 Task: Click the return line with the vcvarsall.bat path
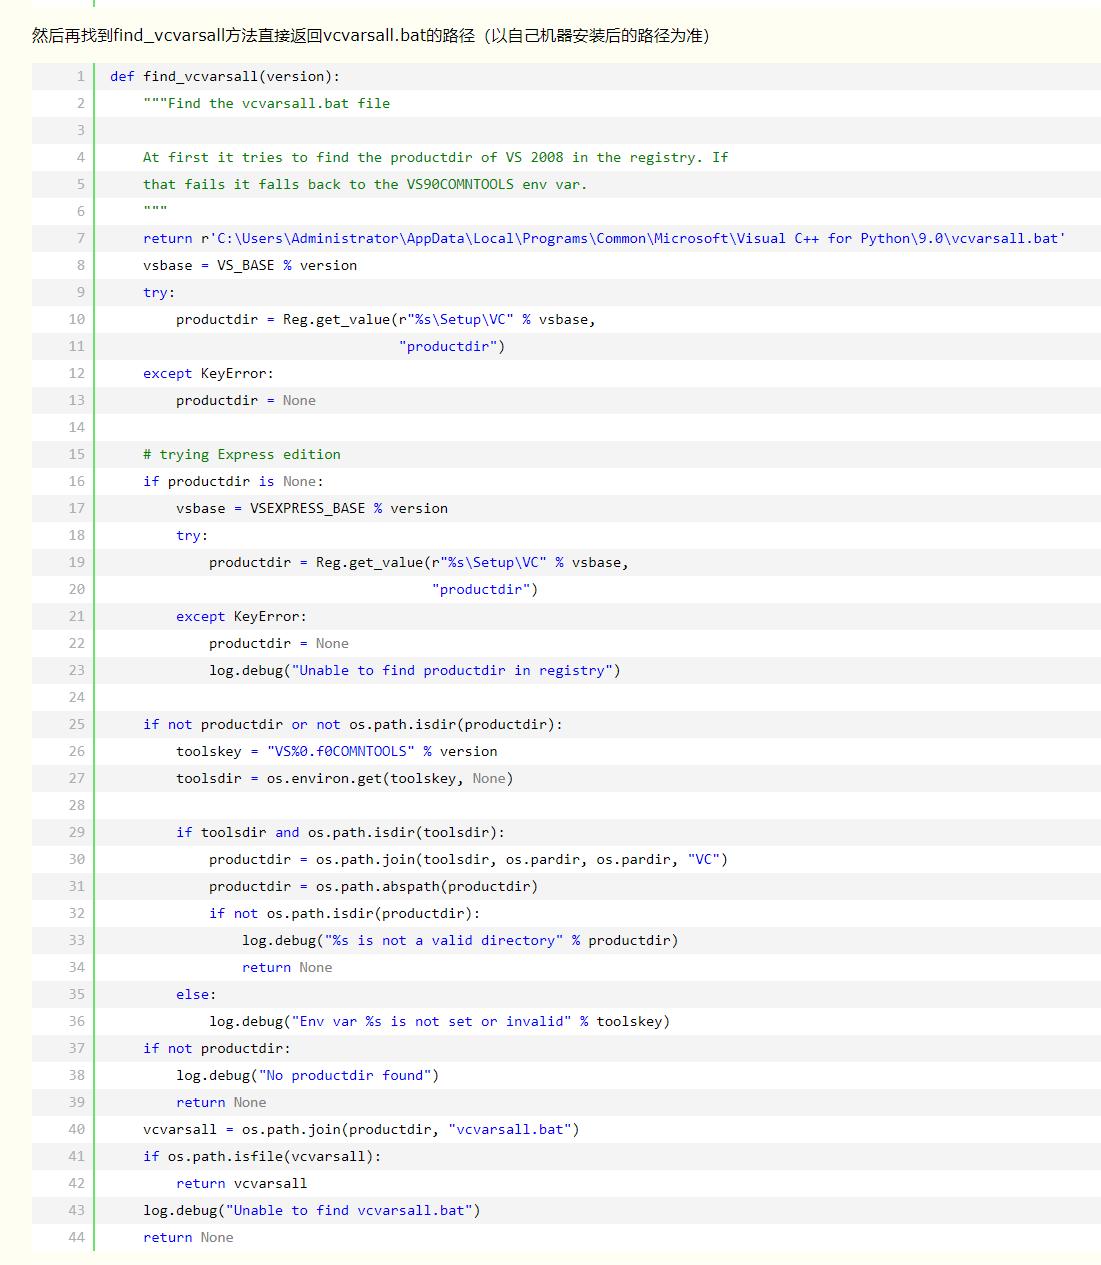click(605, 238)
